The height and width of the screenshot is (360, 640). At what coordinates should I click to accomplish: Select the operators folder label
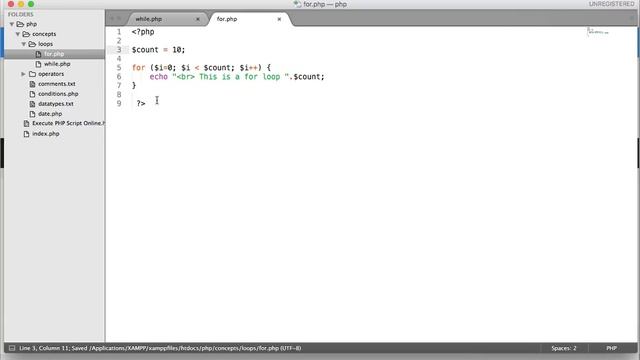point(51,74)
